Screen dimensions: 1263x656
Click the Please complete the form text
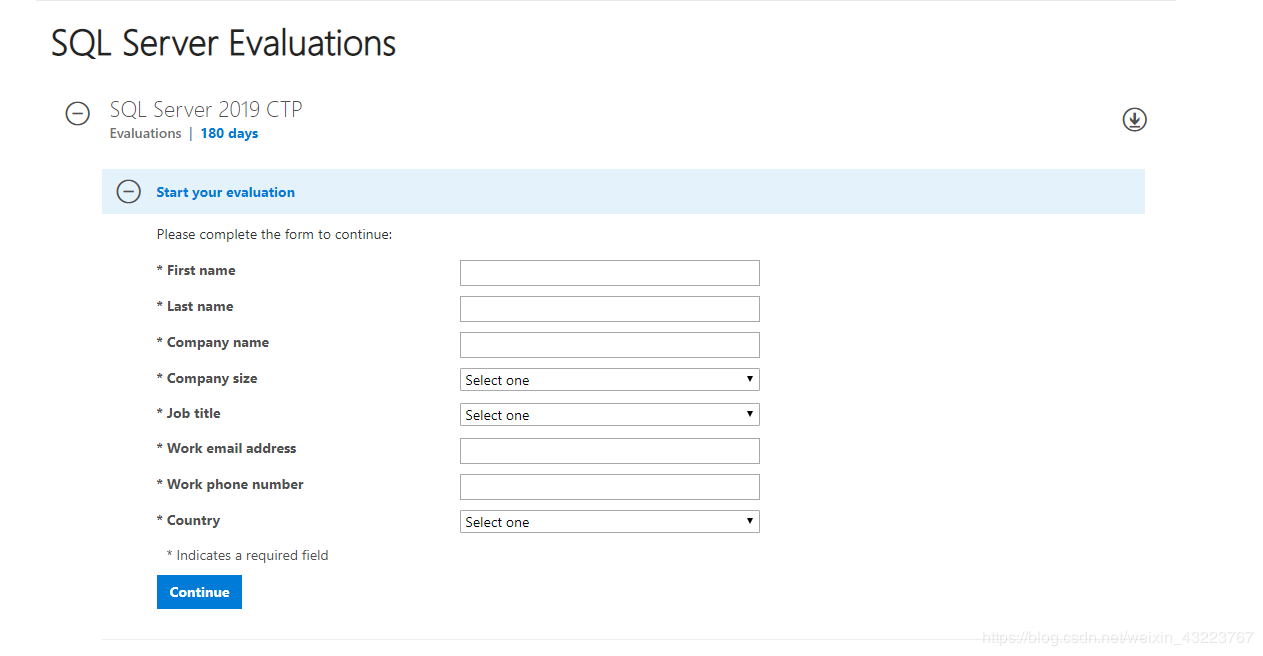(274, 235)
